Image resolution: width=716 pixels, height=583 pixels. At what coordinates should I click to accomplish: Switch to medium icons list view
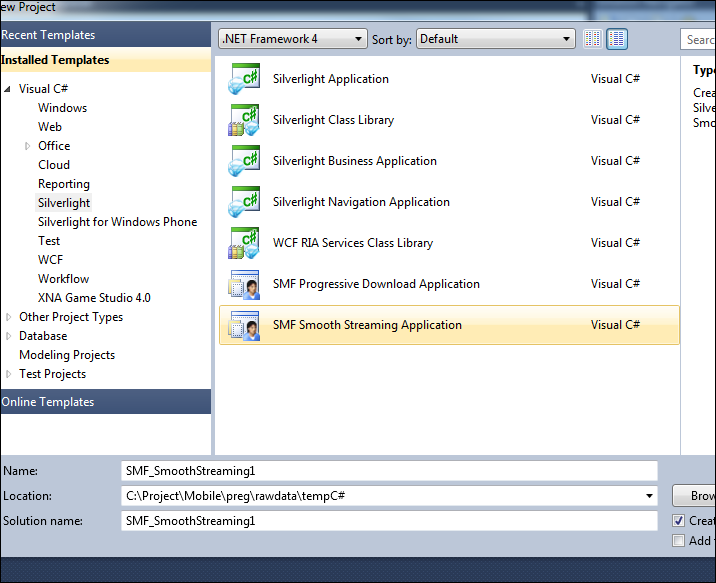coord(617,39)
